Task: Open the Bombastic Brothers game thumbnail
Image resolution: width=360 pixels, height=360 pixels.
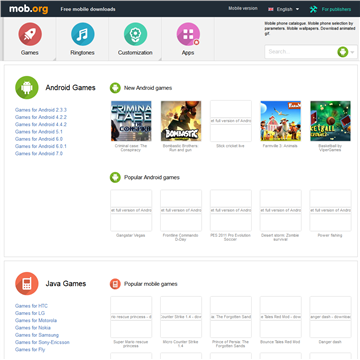Action: point(181,121)
